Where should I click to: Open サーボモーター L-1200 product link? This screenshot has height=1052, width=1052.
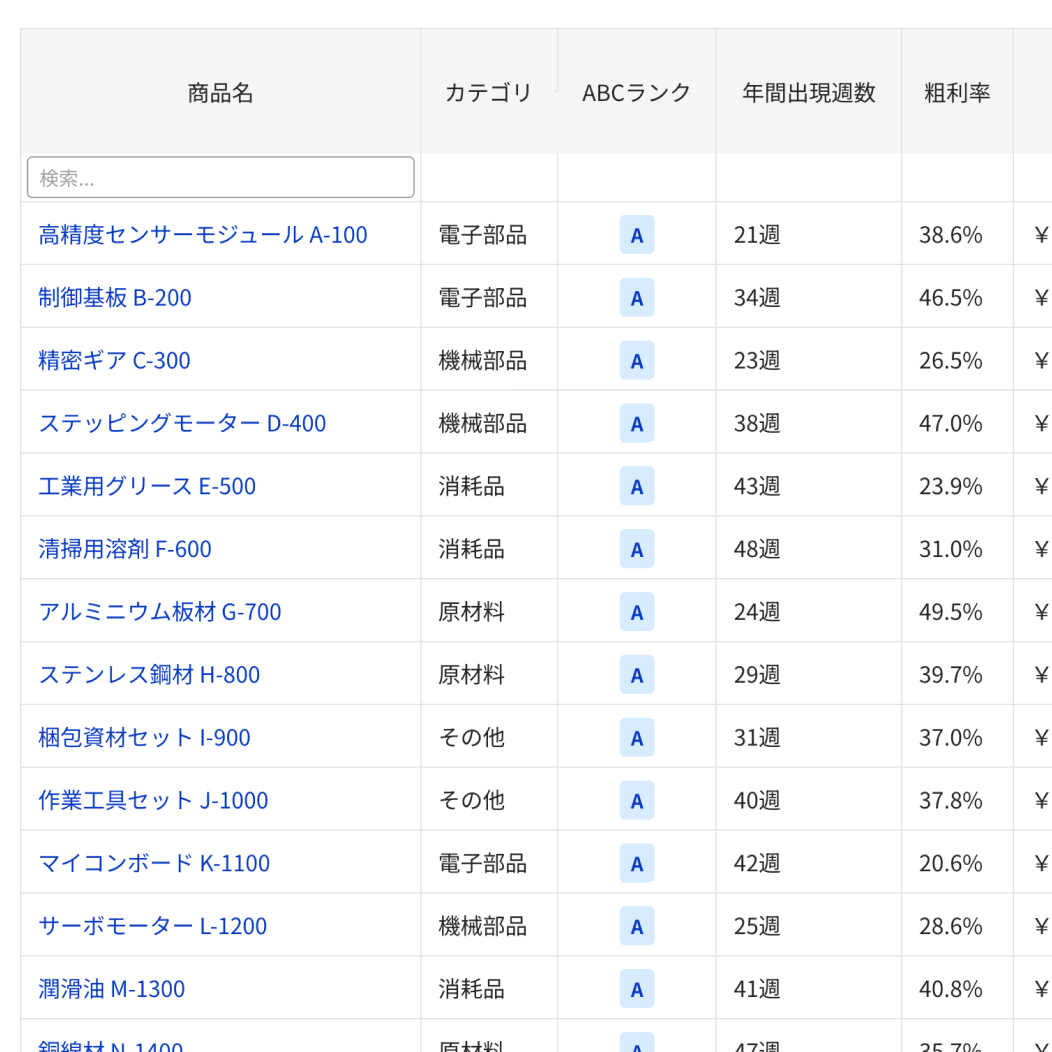(x=152, y=926)
